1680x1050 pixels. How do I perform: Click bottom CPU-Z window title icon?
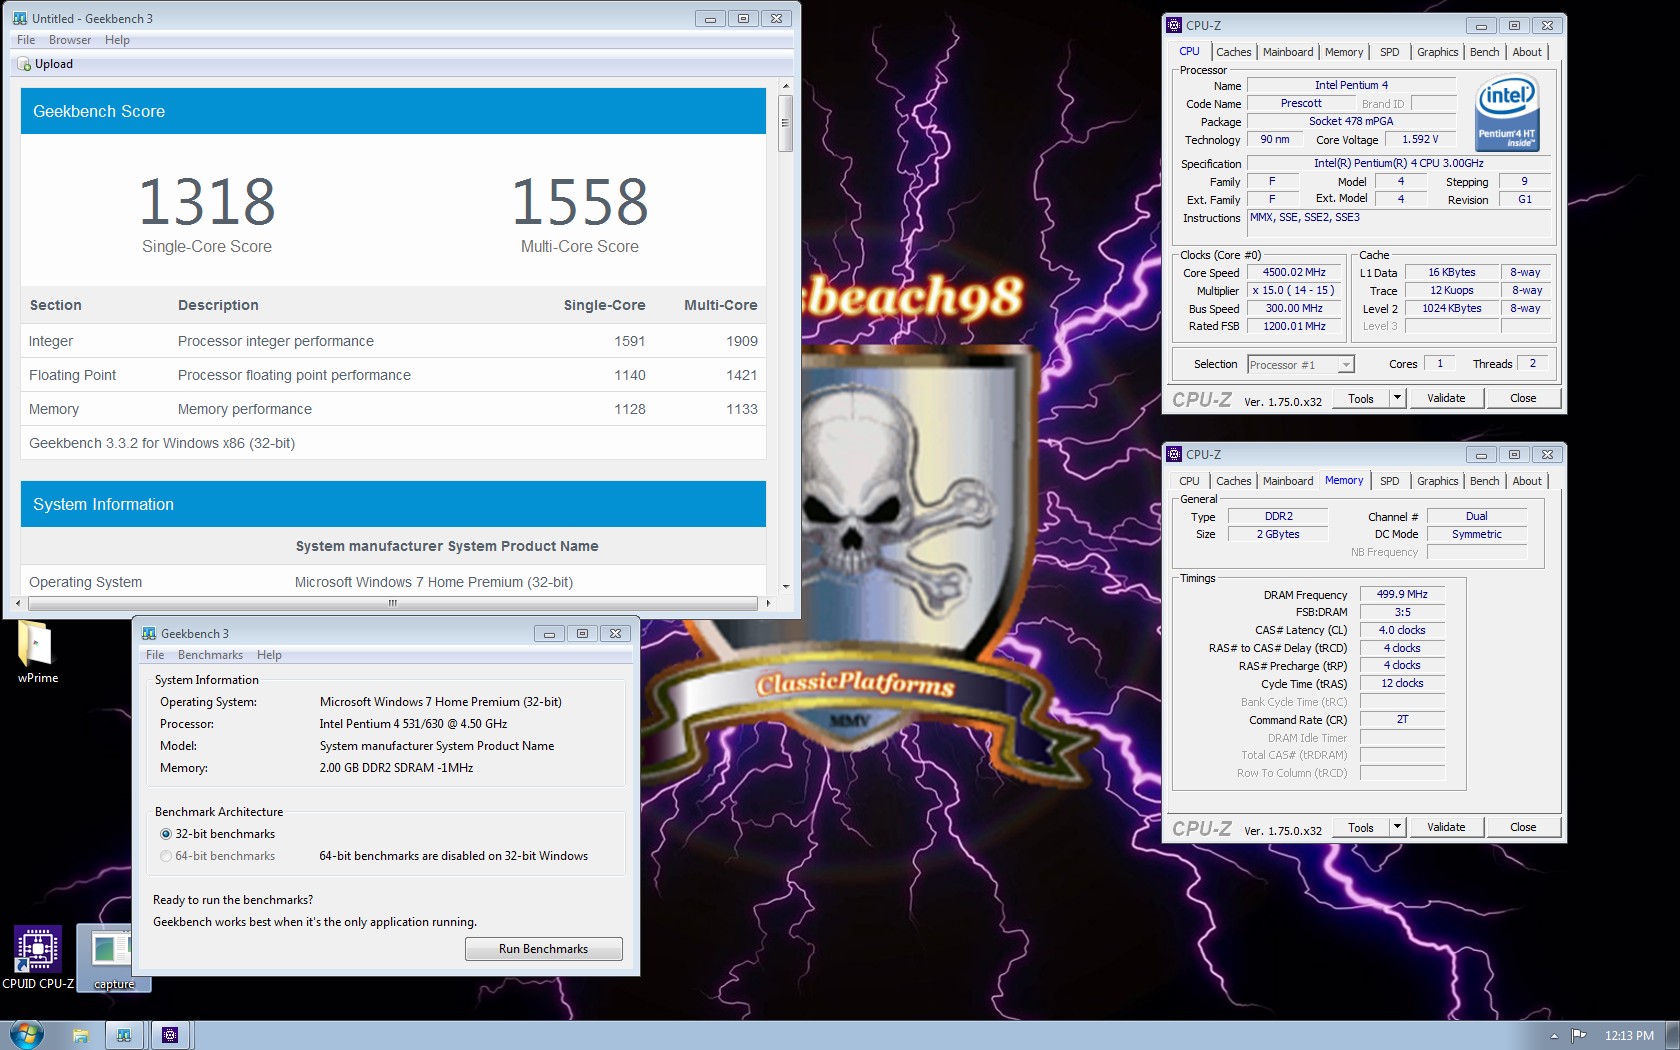click(x=1175, y=454)
